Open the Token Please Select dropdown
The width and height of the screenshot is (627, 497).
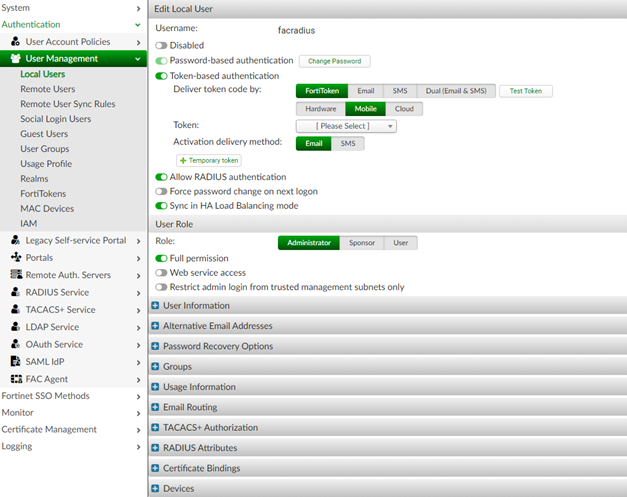(346, 126)
